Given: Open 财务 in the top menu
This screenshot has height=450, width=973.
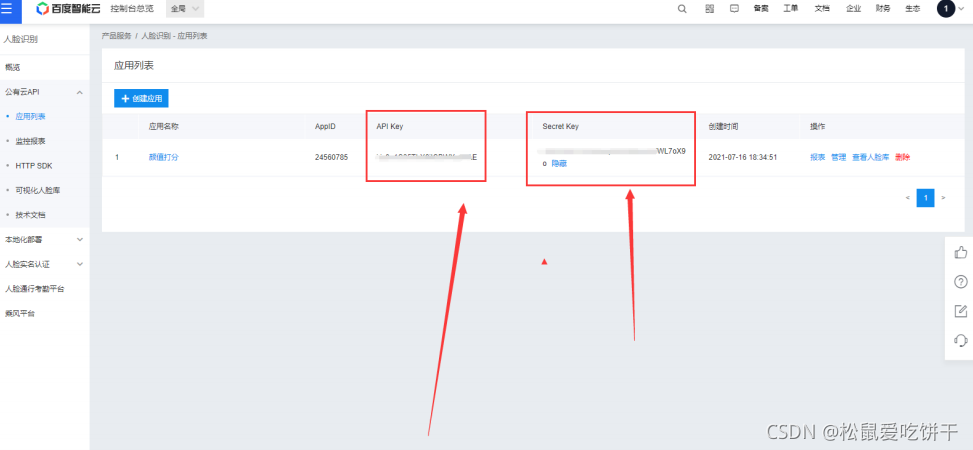Looking at the screenshot, I should click(883, 9).
